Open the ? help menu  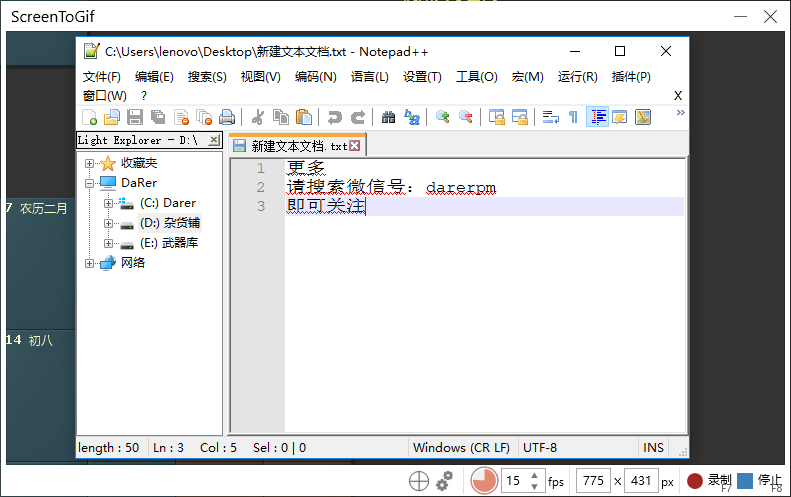(x=144, y=95)
